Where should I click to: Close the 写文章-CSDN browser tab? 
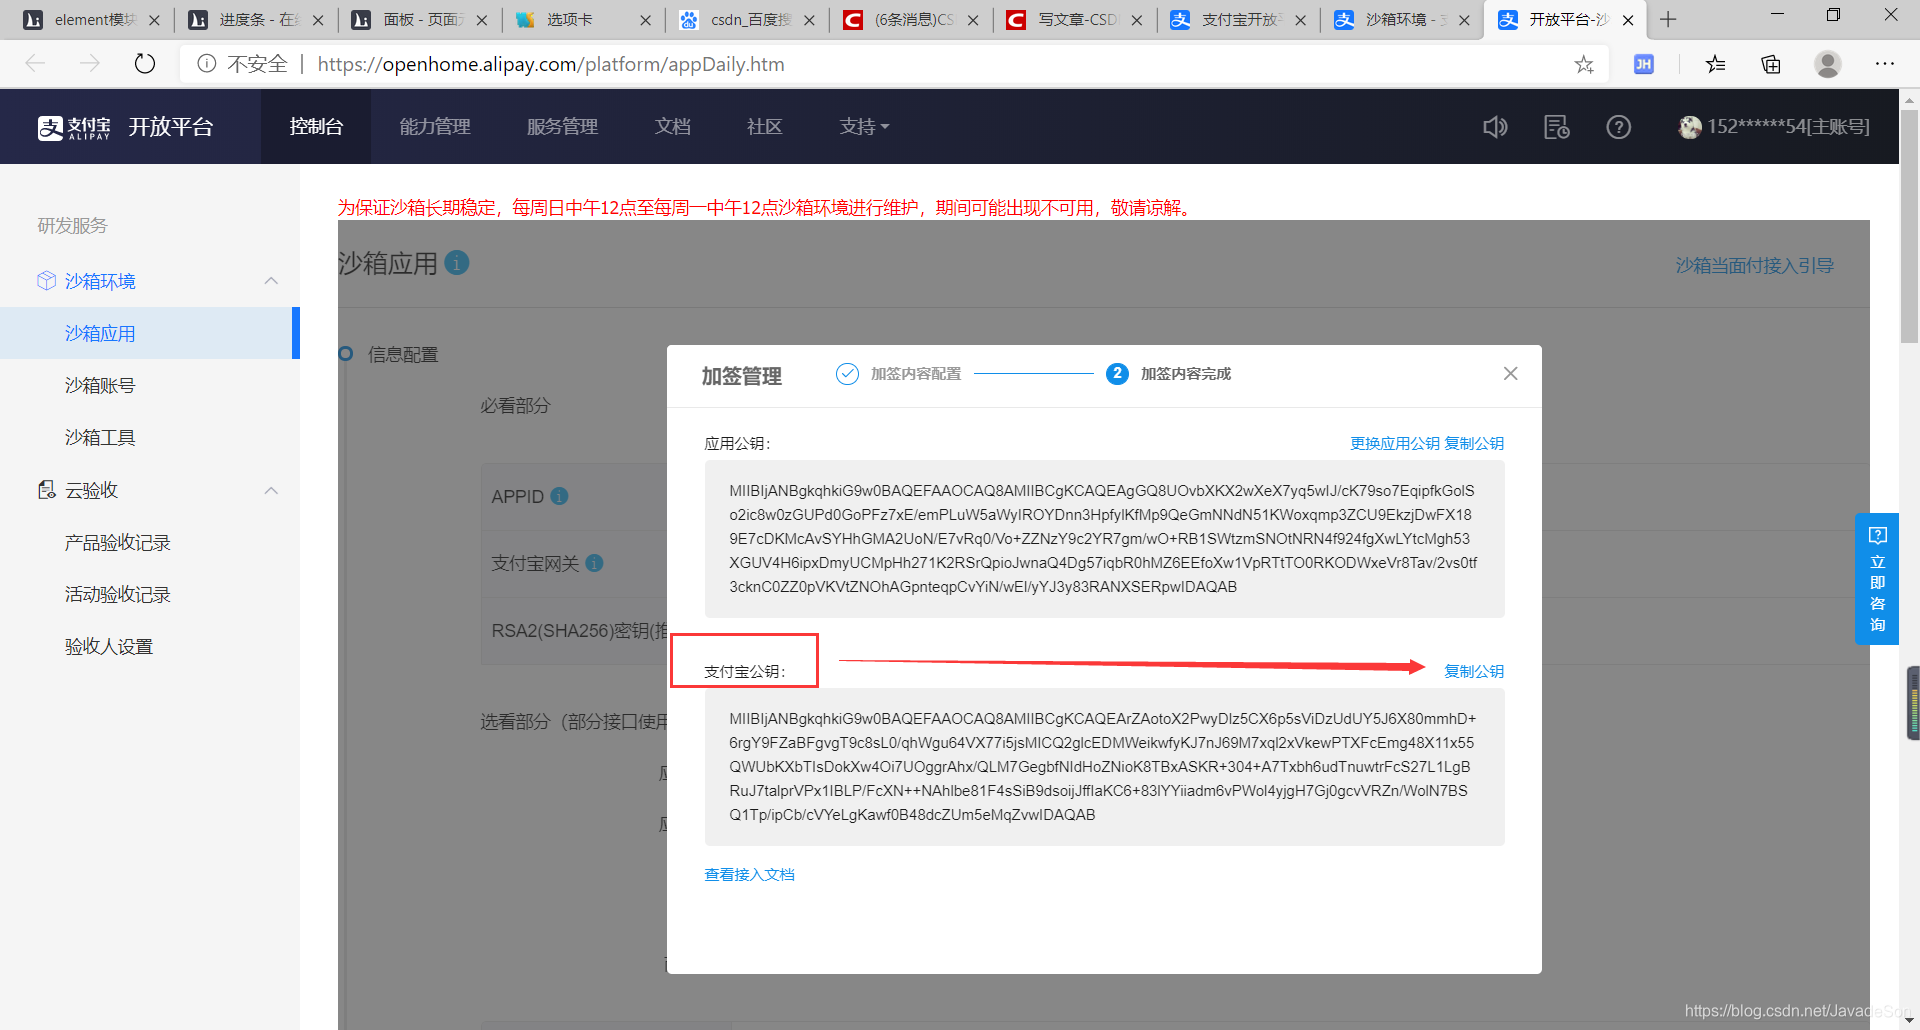click(1136, 20)
